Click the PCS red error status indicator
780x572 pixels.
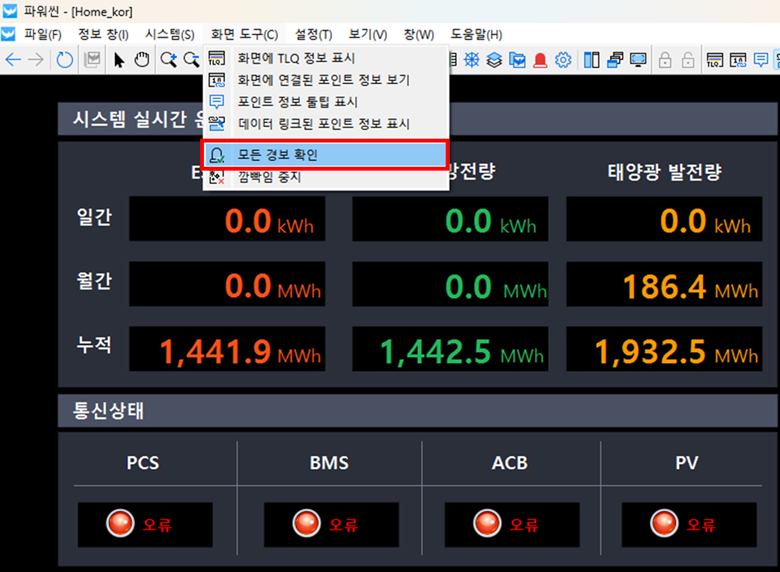pyautogui.click(x=121, y=524)
